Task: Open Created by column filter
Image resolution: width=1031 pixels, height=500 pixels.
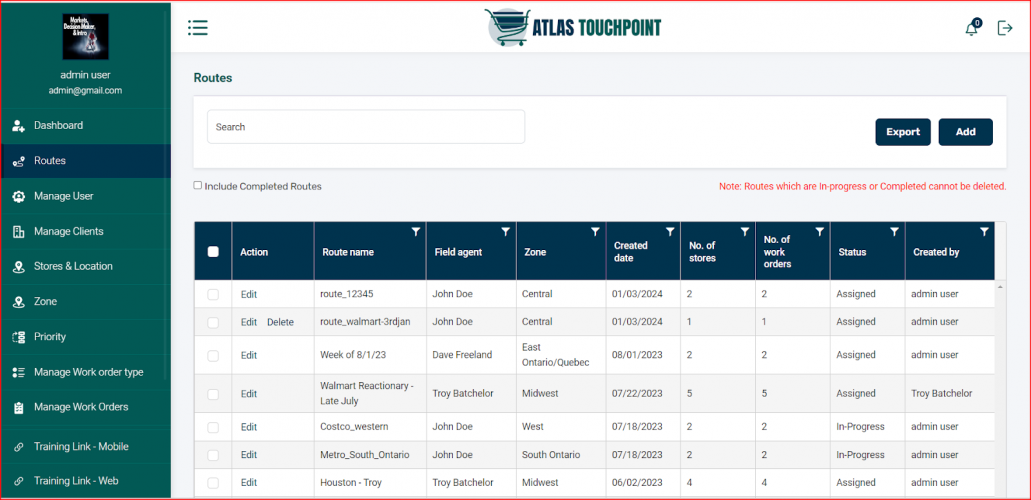Action: pyautogui.click(x=984, y=232)
